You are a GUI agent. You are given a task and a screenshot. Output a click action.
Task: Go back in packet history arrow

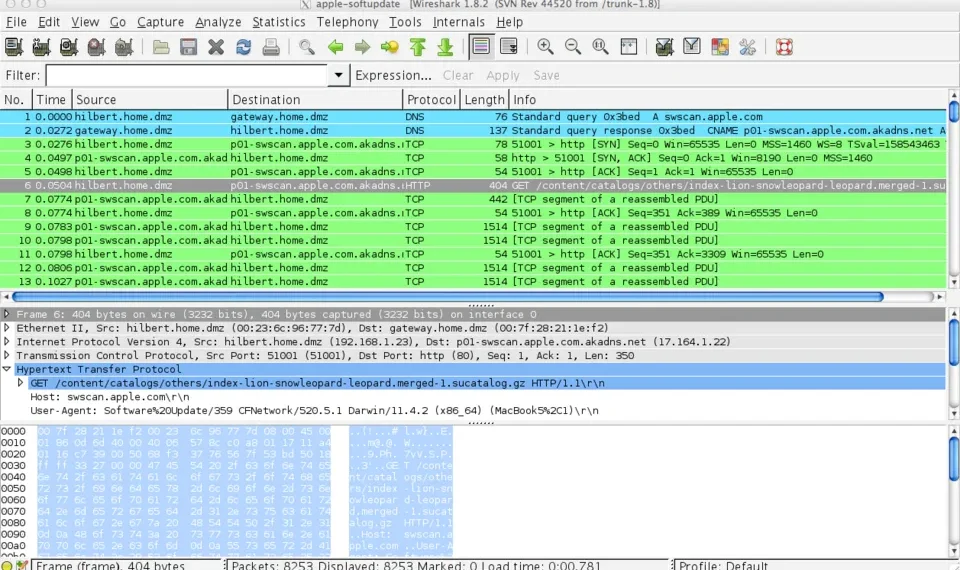click(x=335, y=47)
